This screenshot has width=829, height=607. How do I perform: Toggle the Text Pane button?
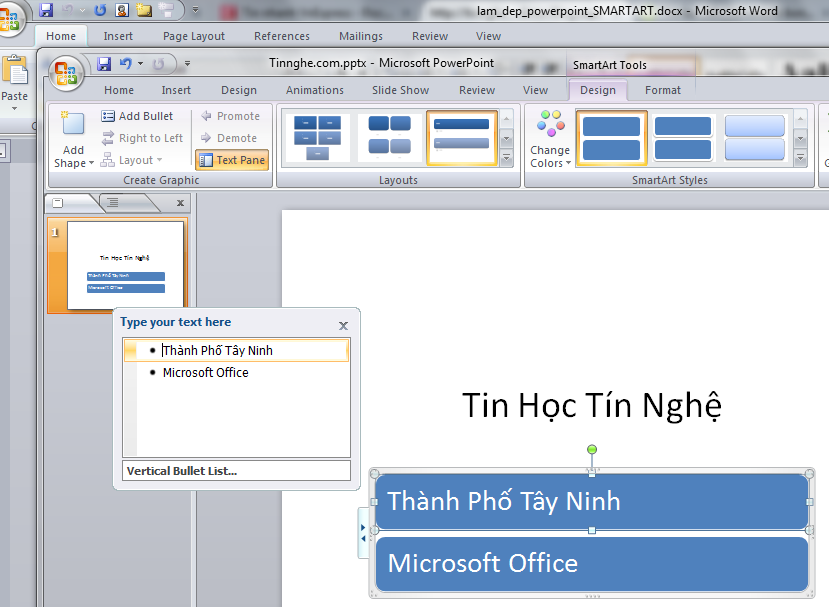232,160
